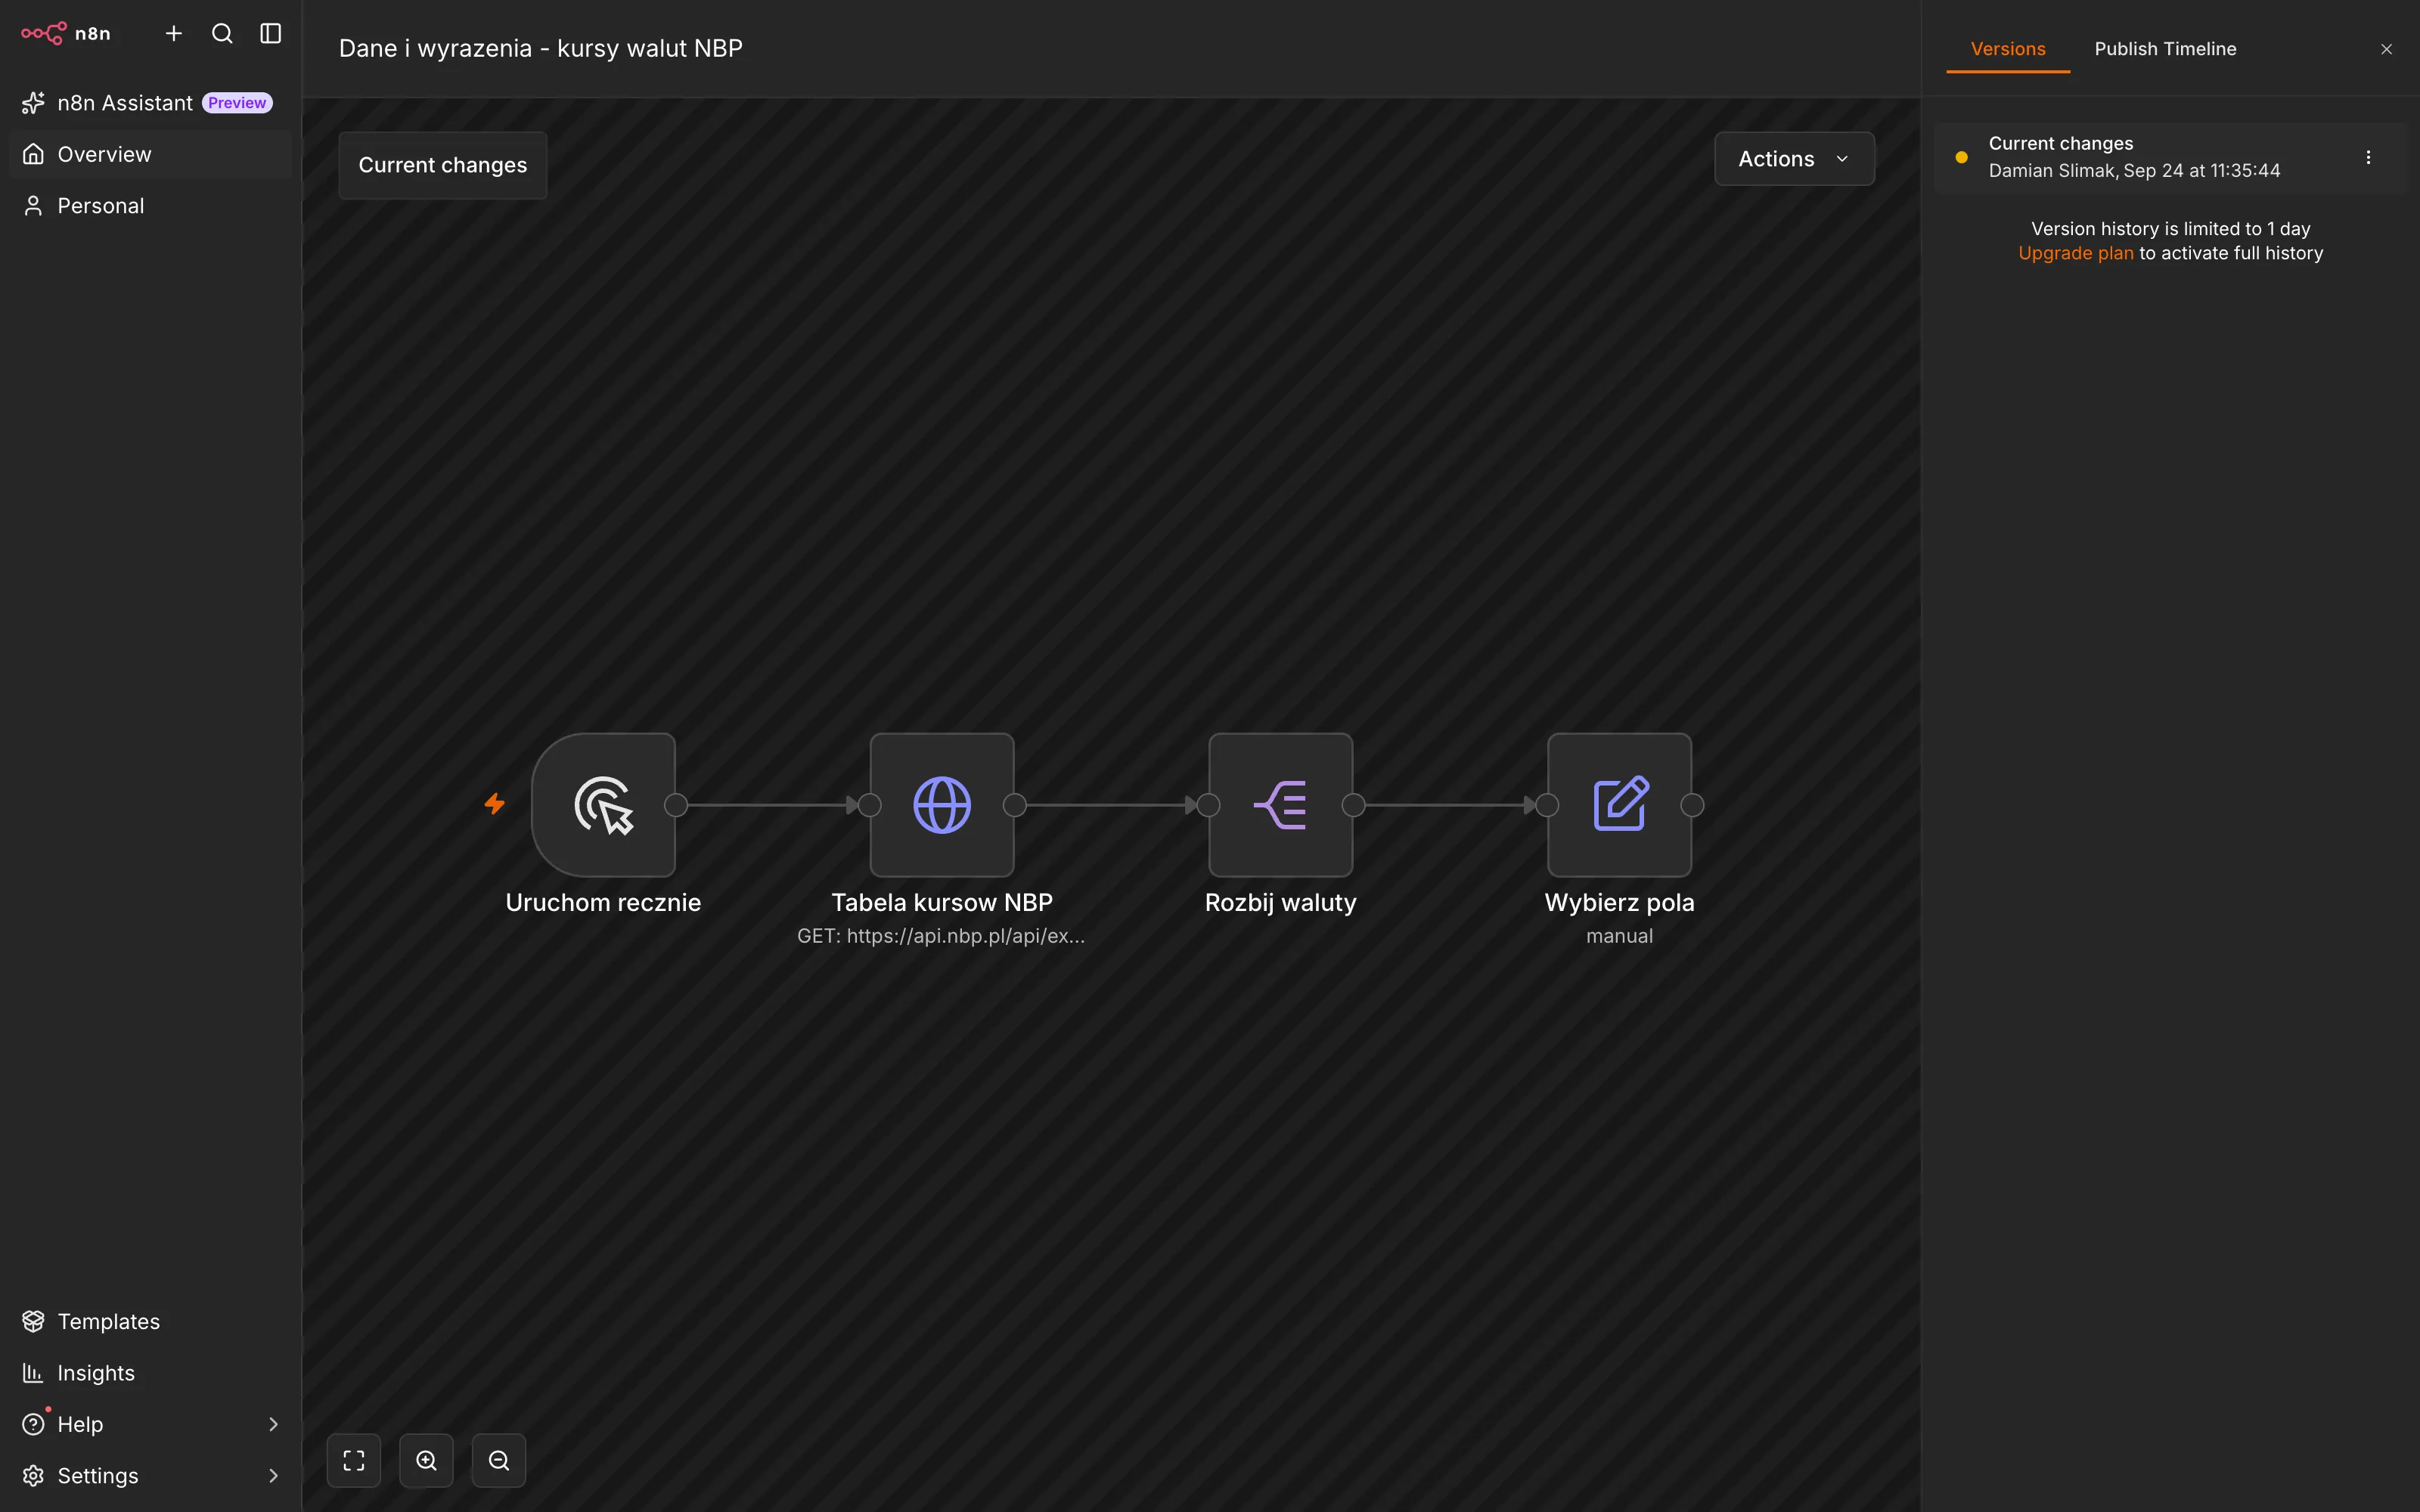
Task: Close the version history panel
Action: coord(2386,49)
